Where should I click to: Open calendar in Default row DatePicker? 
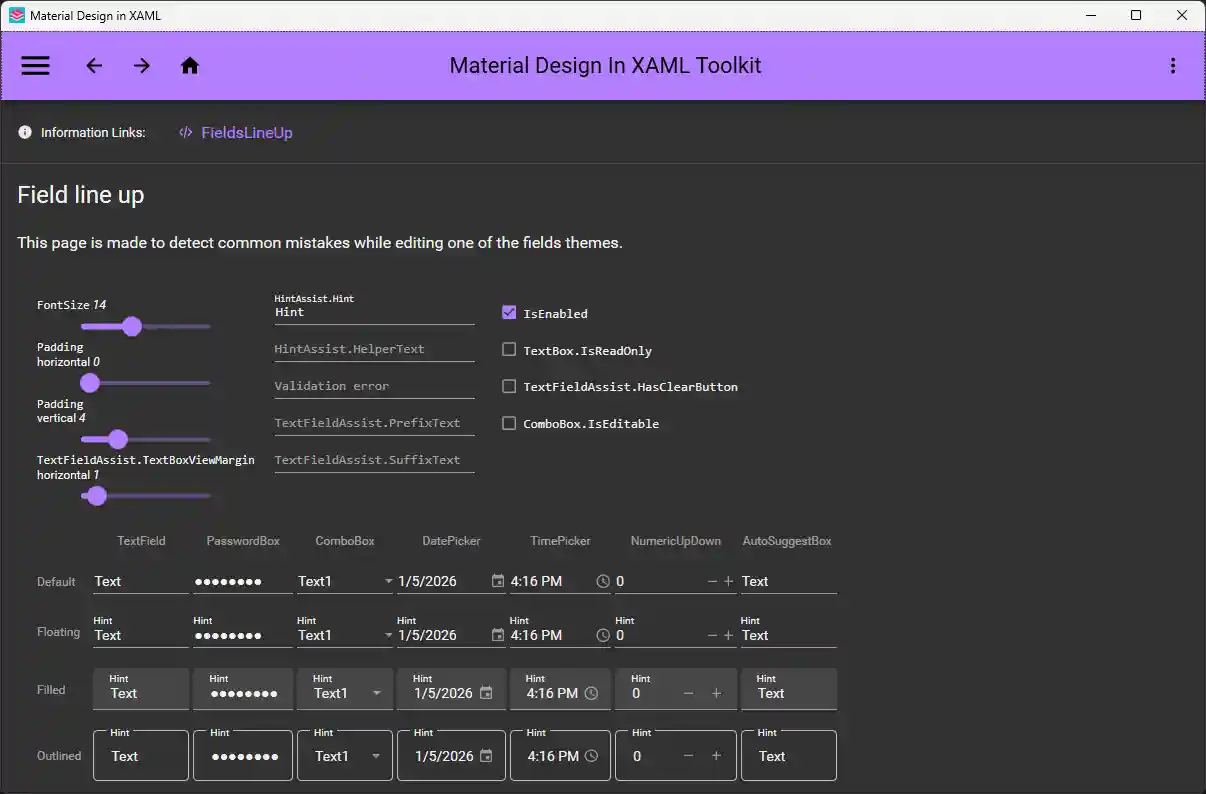498,581
